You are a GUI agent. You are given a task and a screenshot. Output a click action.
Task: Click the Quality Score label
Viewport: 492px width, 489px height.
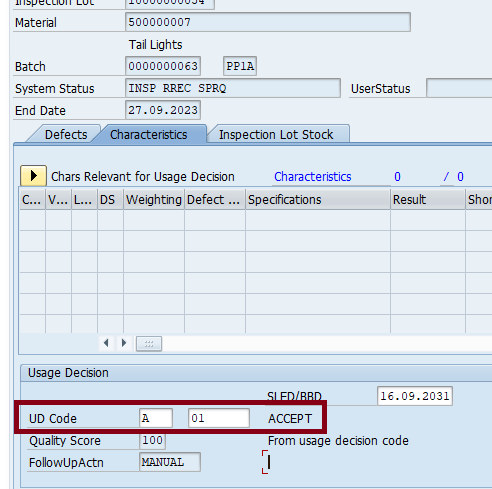point(65,441)
